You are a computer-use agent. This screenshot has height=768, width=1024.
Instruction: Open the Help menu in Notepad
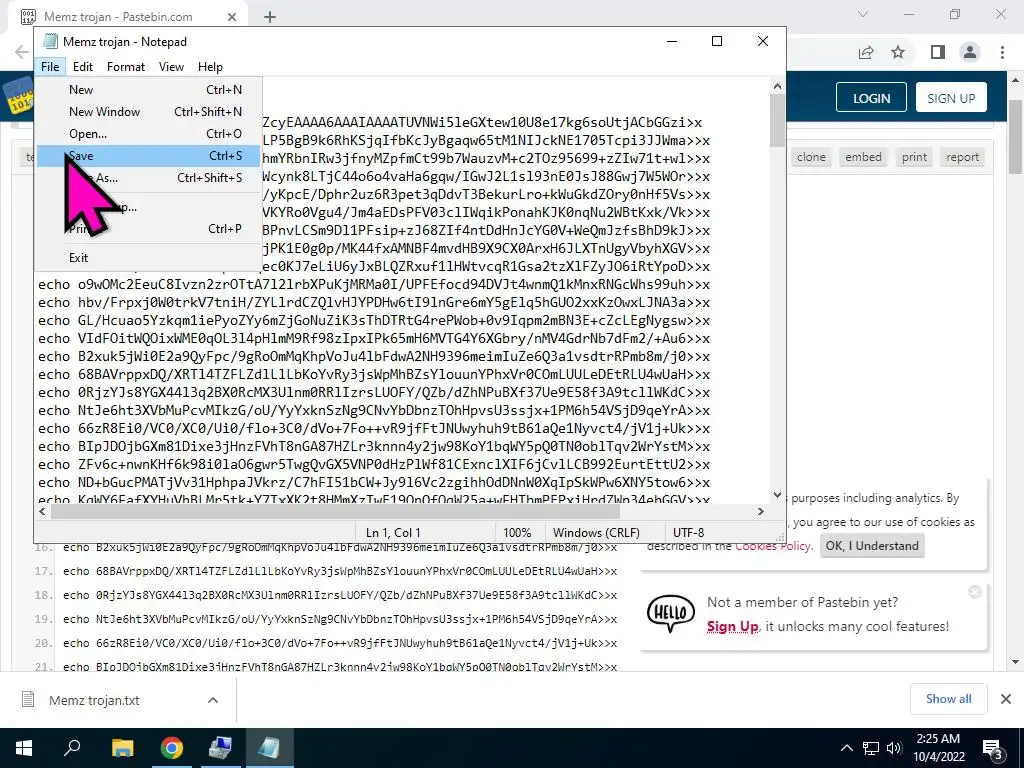click(x=210, y=67)
